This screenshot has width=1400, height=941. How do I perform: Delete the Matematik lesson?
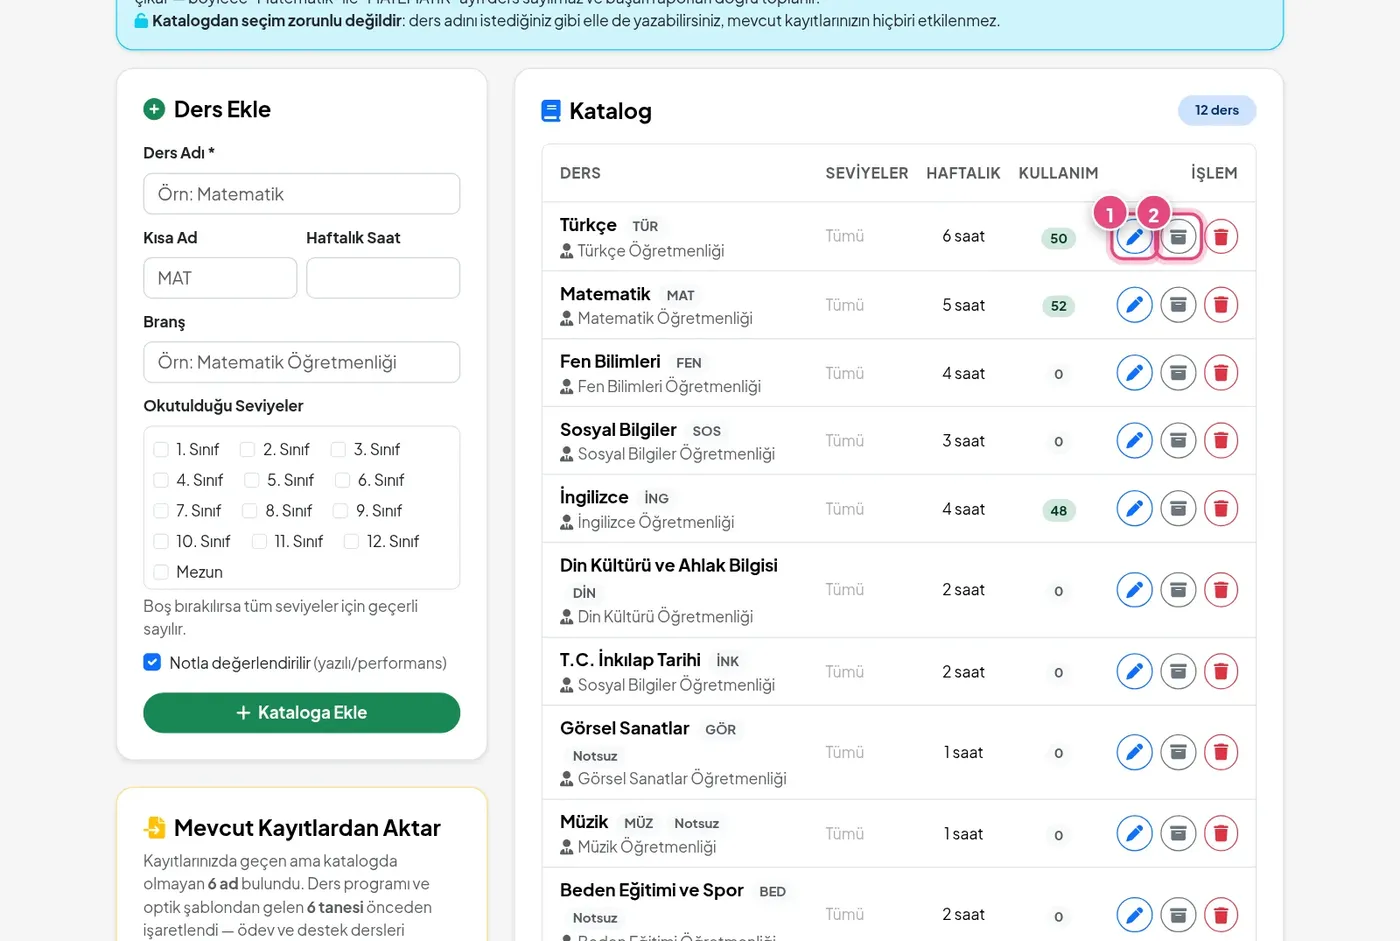coord(1221,305)
